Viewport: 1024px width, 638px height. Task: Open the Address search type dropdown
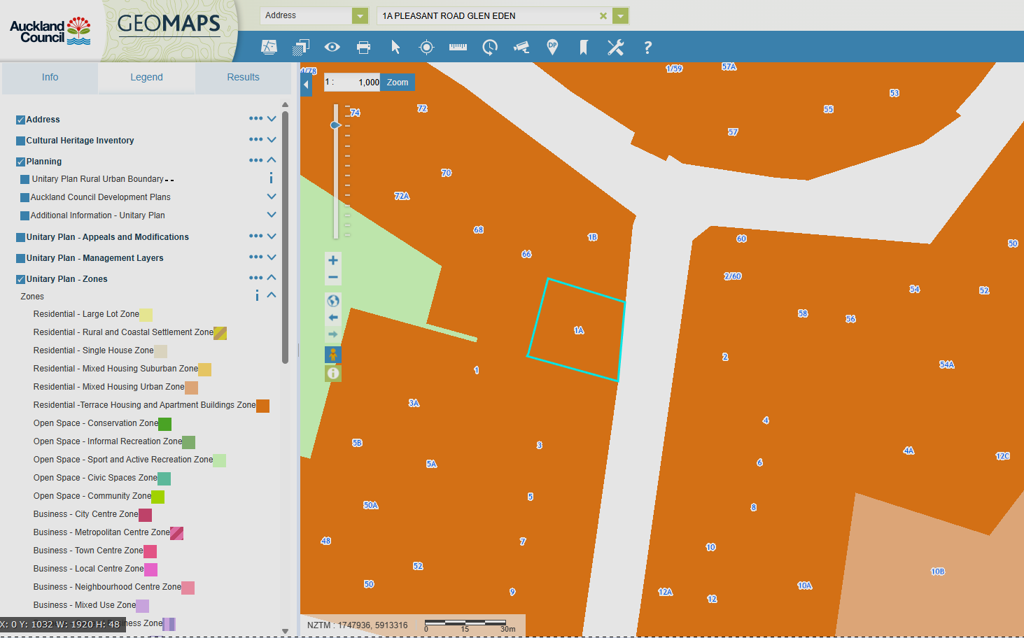[360, 16]
